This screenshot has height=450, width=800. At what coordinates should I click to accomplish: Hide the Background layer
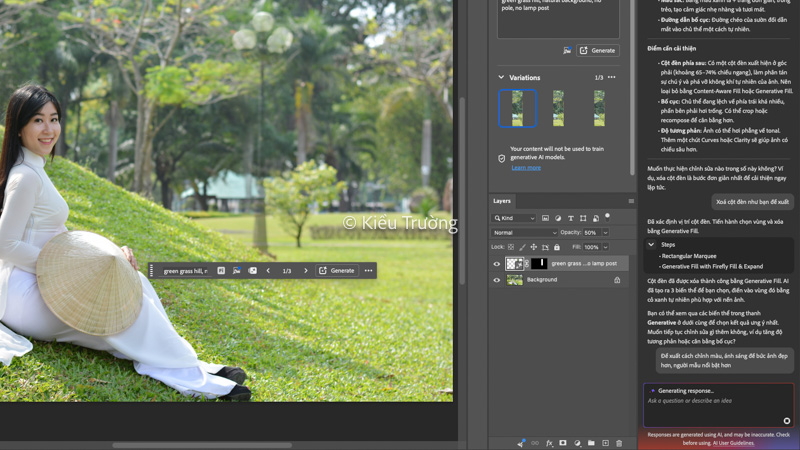tap(496, 280)
